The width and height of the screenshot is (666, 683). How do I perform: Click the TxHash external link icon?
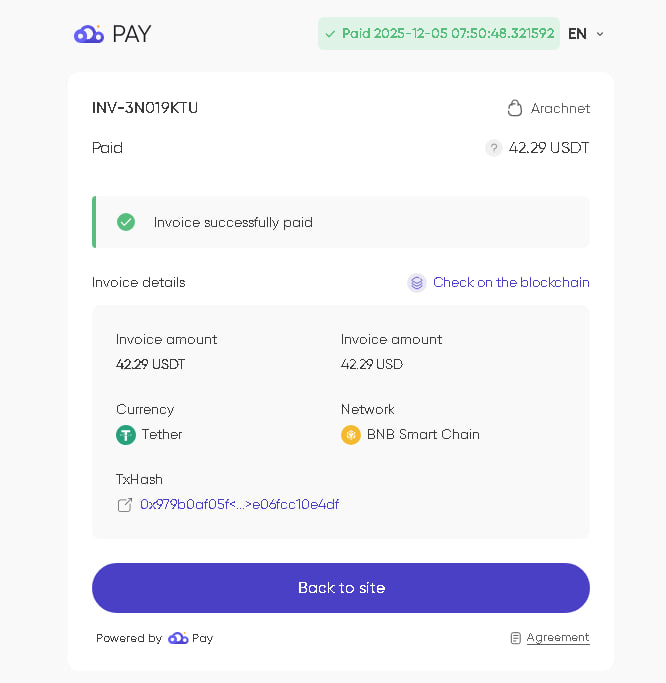coord(125,505)
